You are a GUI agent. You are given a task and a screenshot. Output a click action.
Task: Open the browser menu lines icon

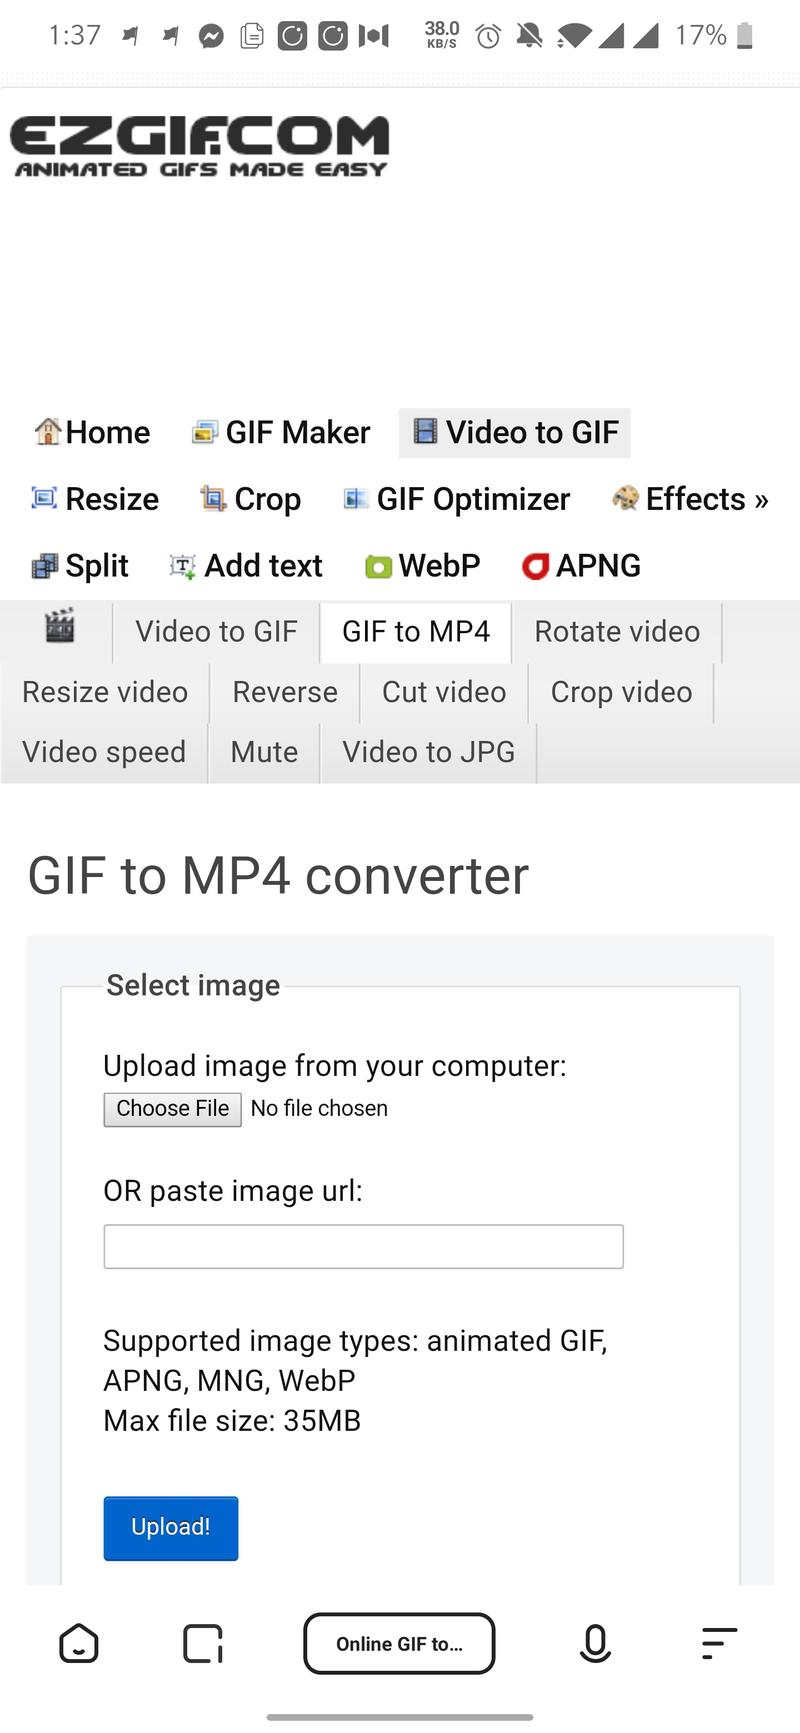(x=719, y=1643)
